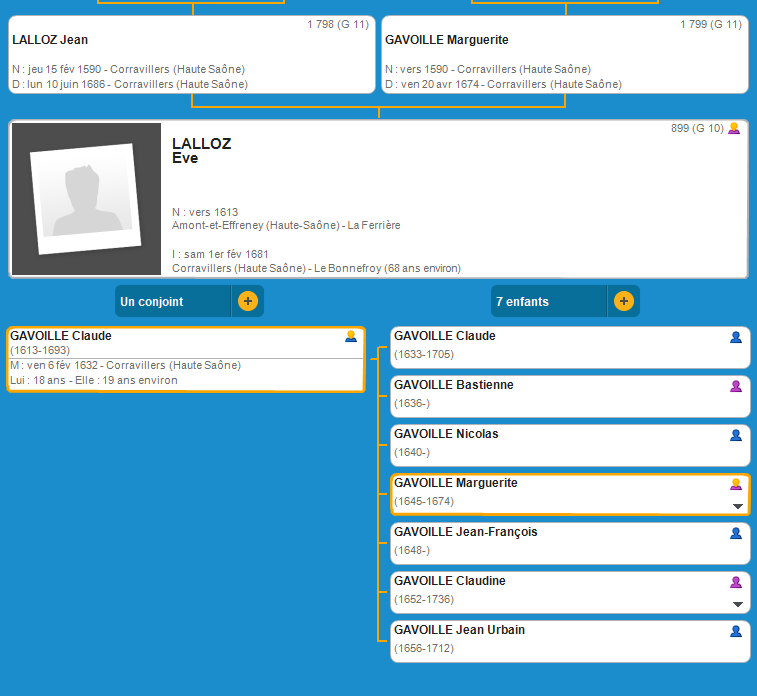Select child GAVOILLE Jean Urbain's name
The width and height of the screenshot is (757, 696).
click(459, 630)
